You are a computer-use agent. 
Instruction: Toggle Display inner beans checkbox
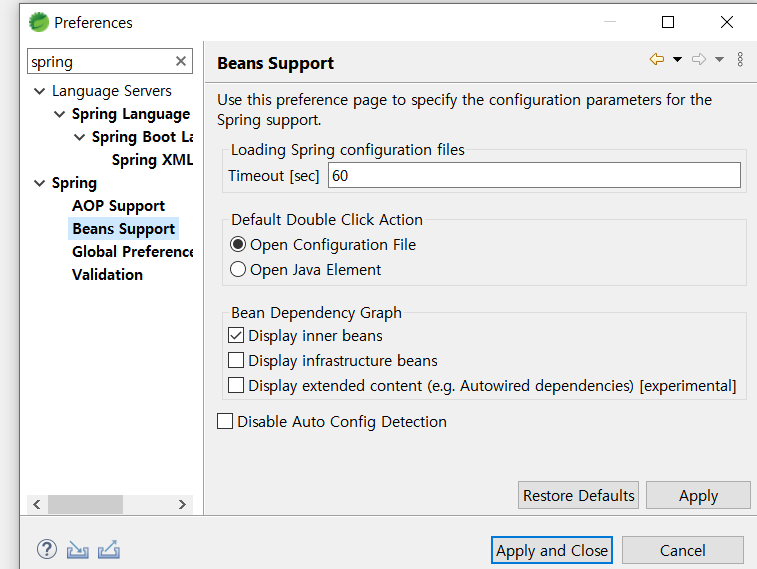point(236,335)
